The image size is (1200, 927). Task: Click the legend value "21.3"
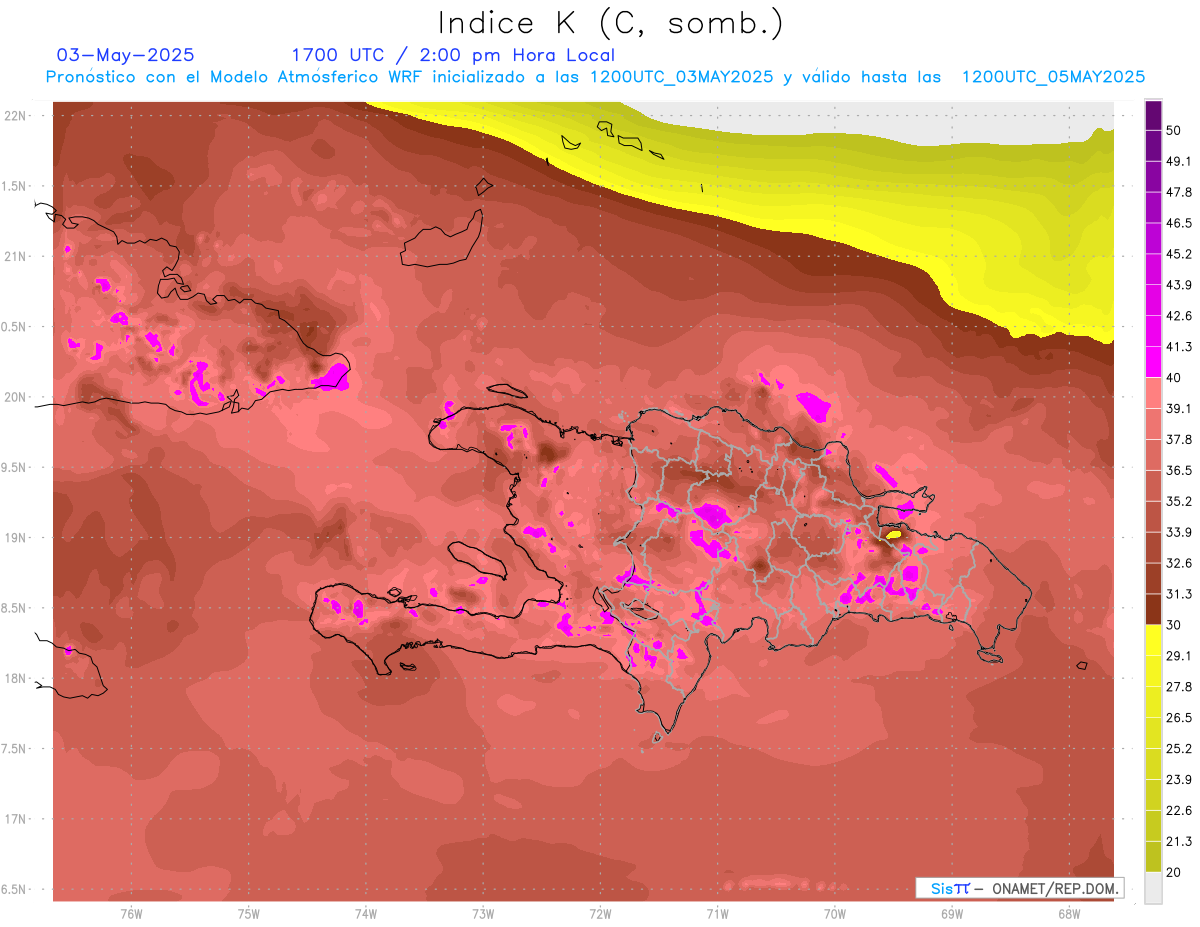(1179, 842)
